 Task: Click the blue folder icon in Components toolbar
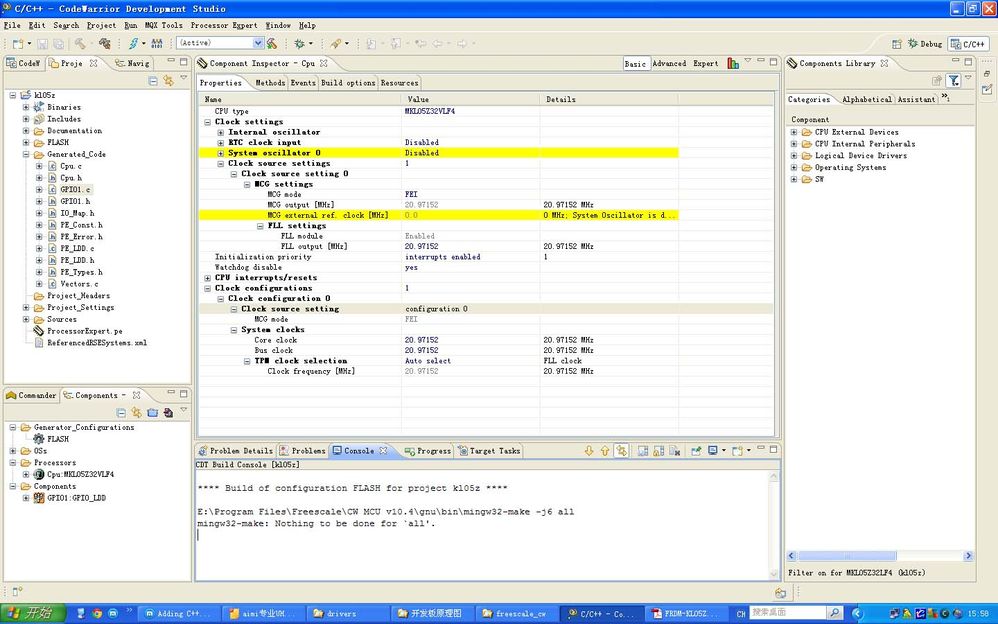click(x=152, y=413)
